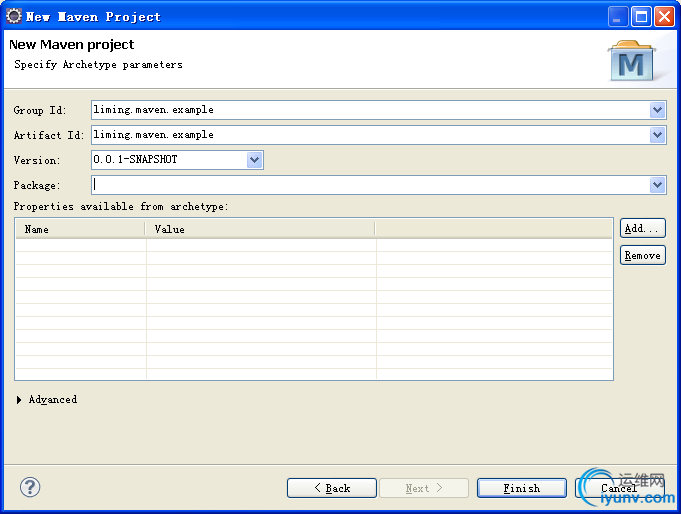
Task: Go to previous page with Back
Action: pyautogui.click(x=332, y=488)
